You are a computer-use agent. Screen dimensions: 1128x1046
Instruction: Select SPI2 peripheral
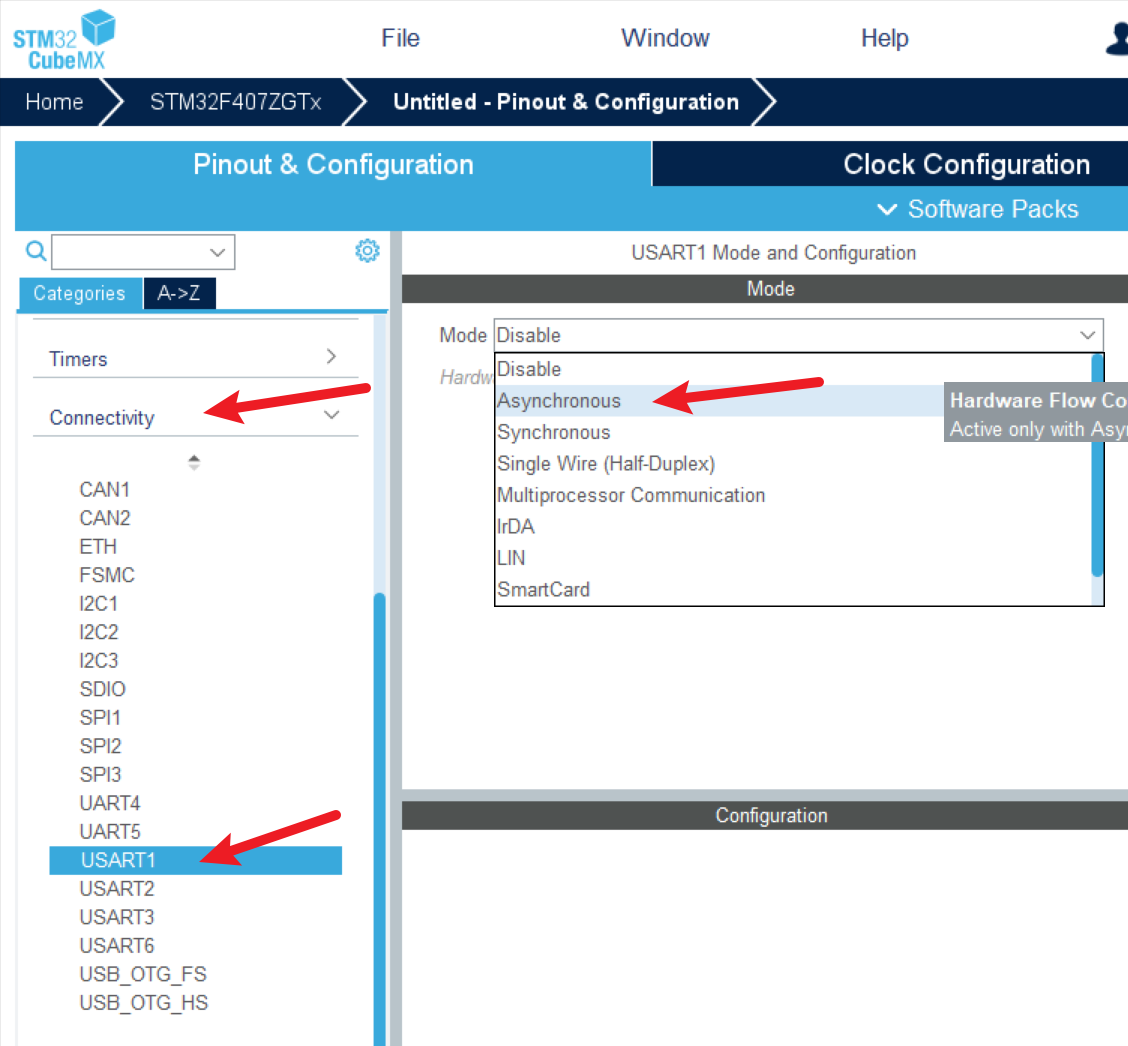(x=100, y=746)
